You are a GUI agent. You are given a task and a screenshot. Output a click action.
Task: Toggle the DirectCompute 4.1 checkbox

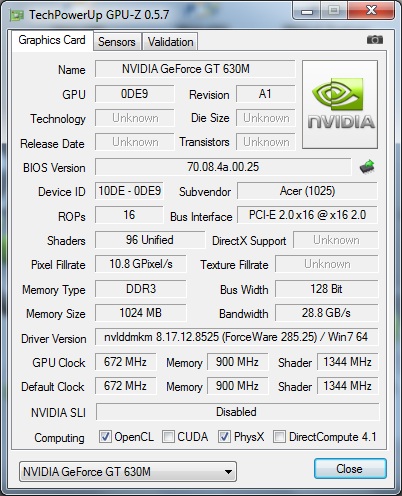(x=279, y=436)
